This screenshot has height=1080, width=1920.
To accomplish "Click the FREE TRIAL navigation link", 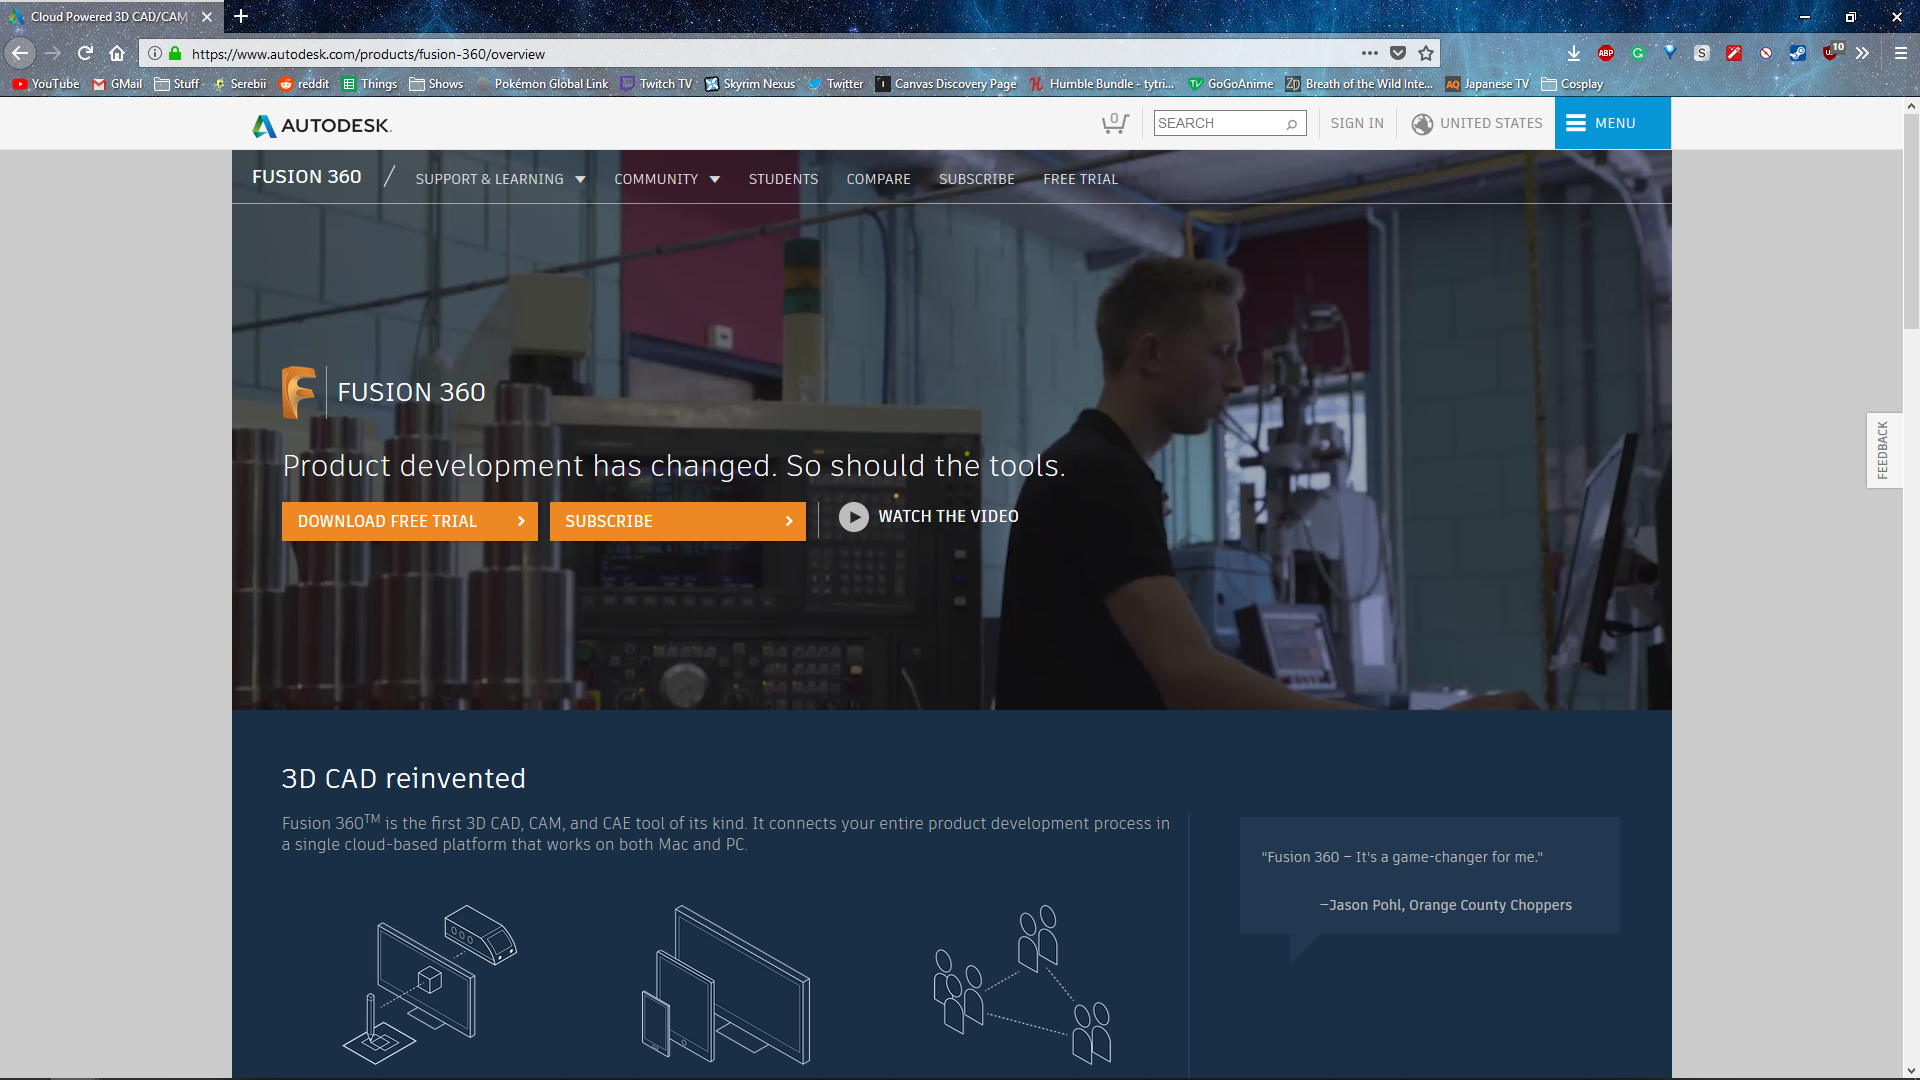I will click(1079, 178).
